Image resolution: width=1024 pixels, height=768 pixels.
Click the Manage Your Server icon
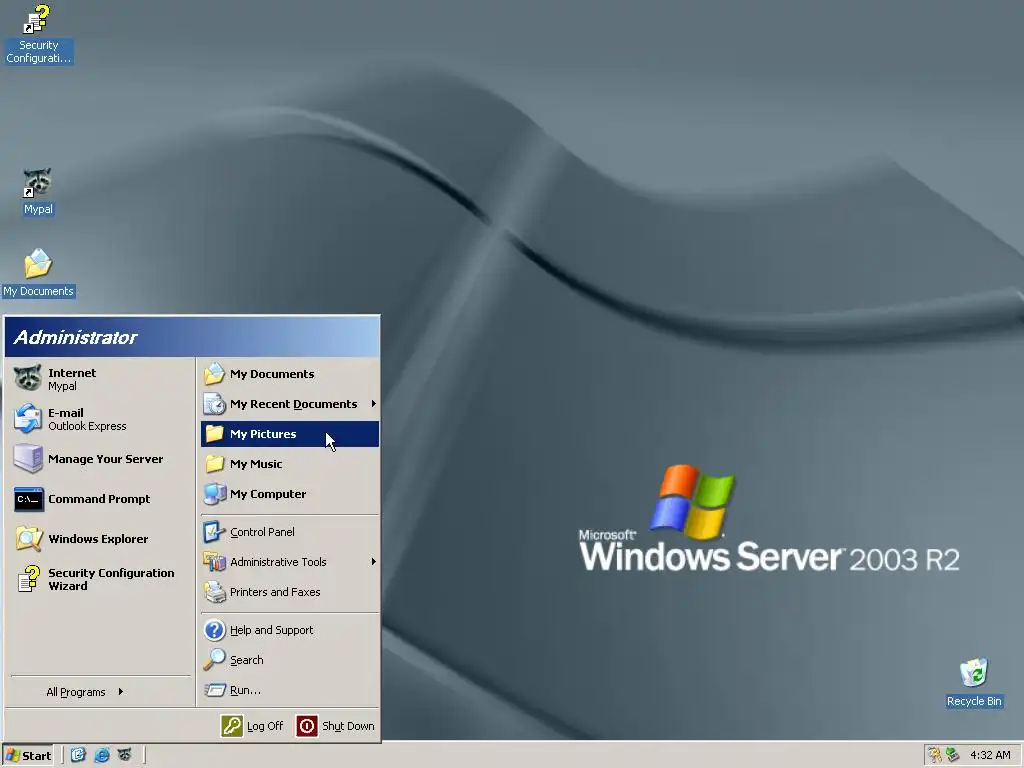(28, 458)
